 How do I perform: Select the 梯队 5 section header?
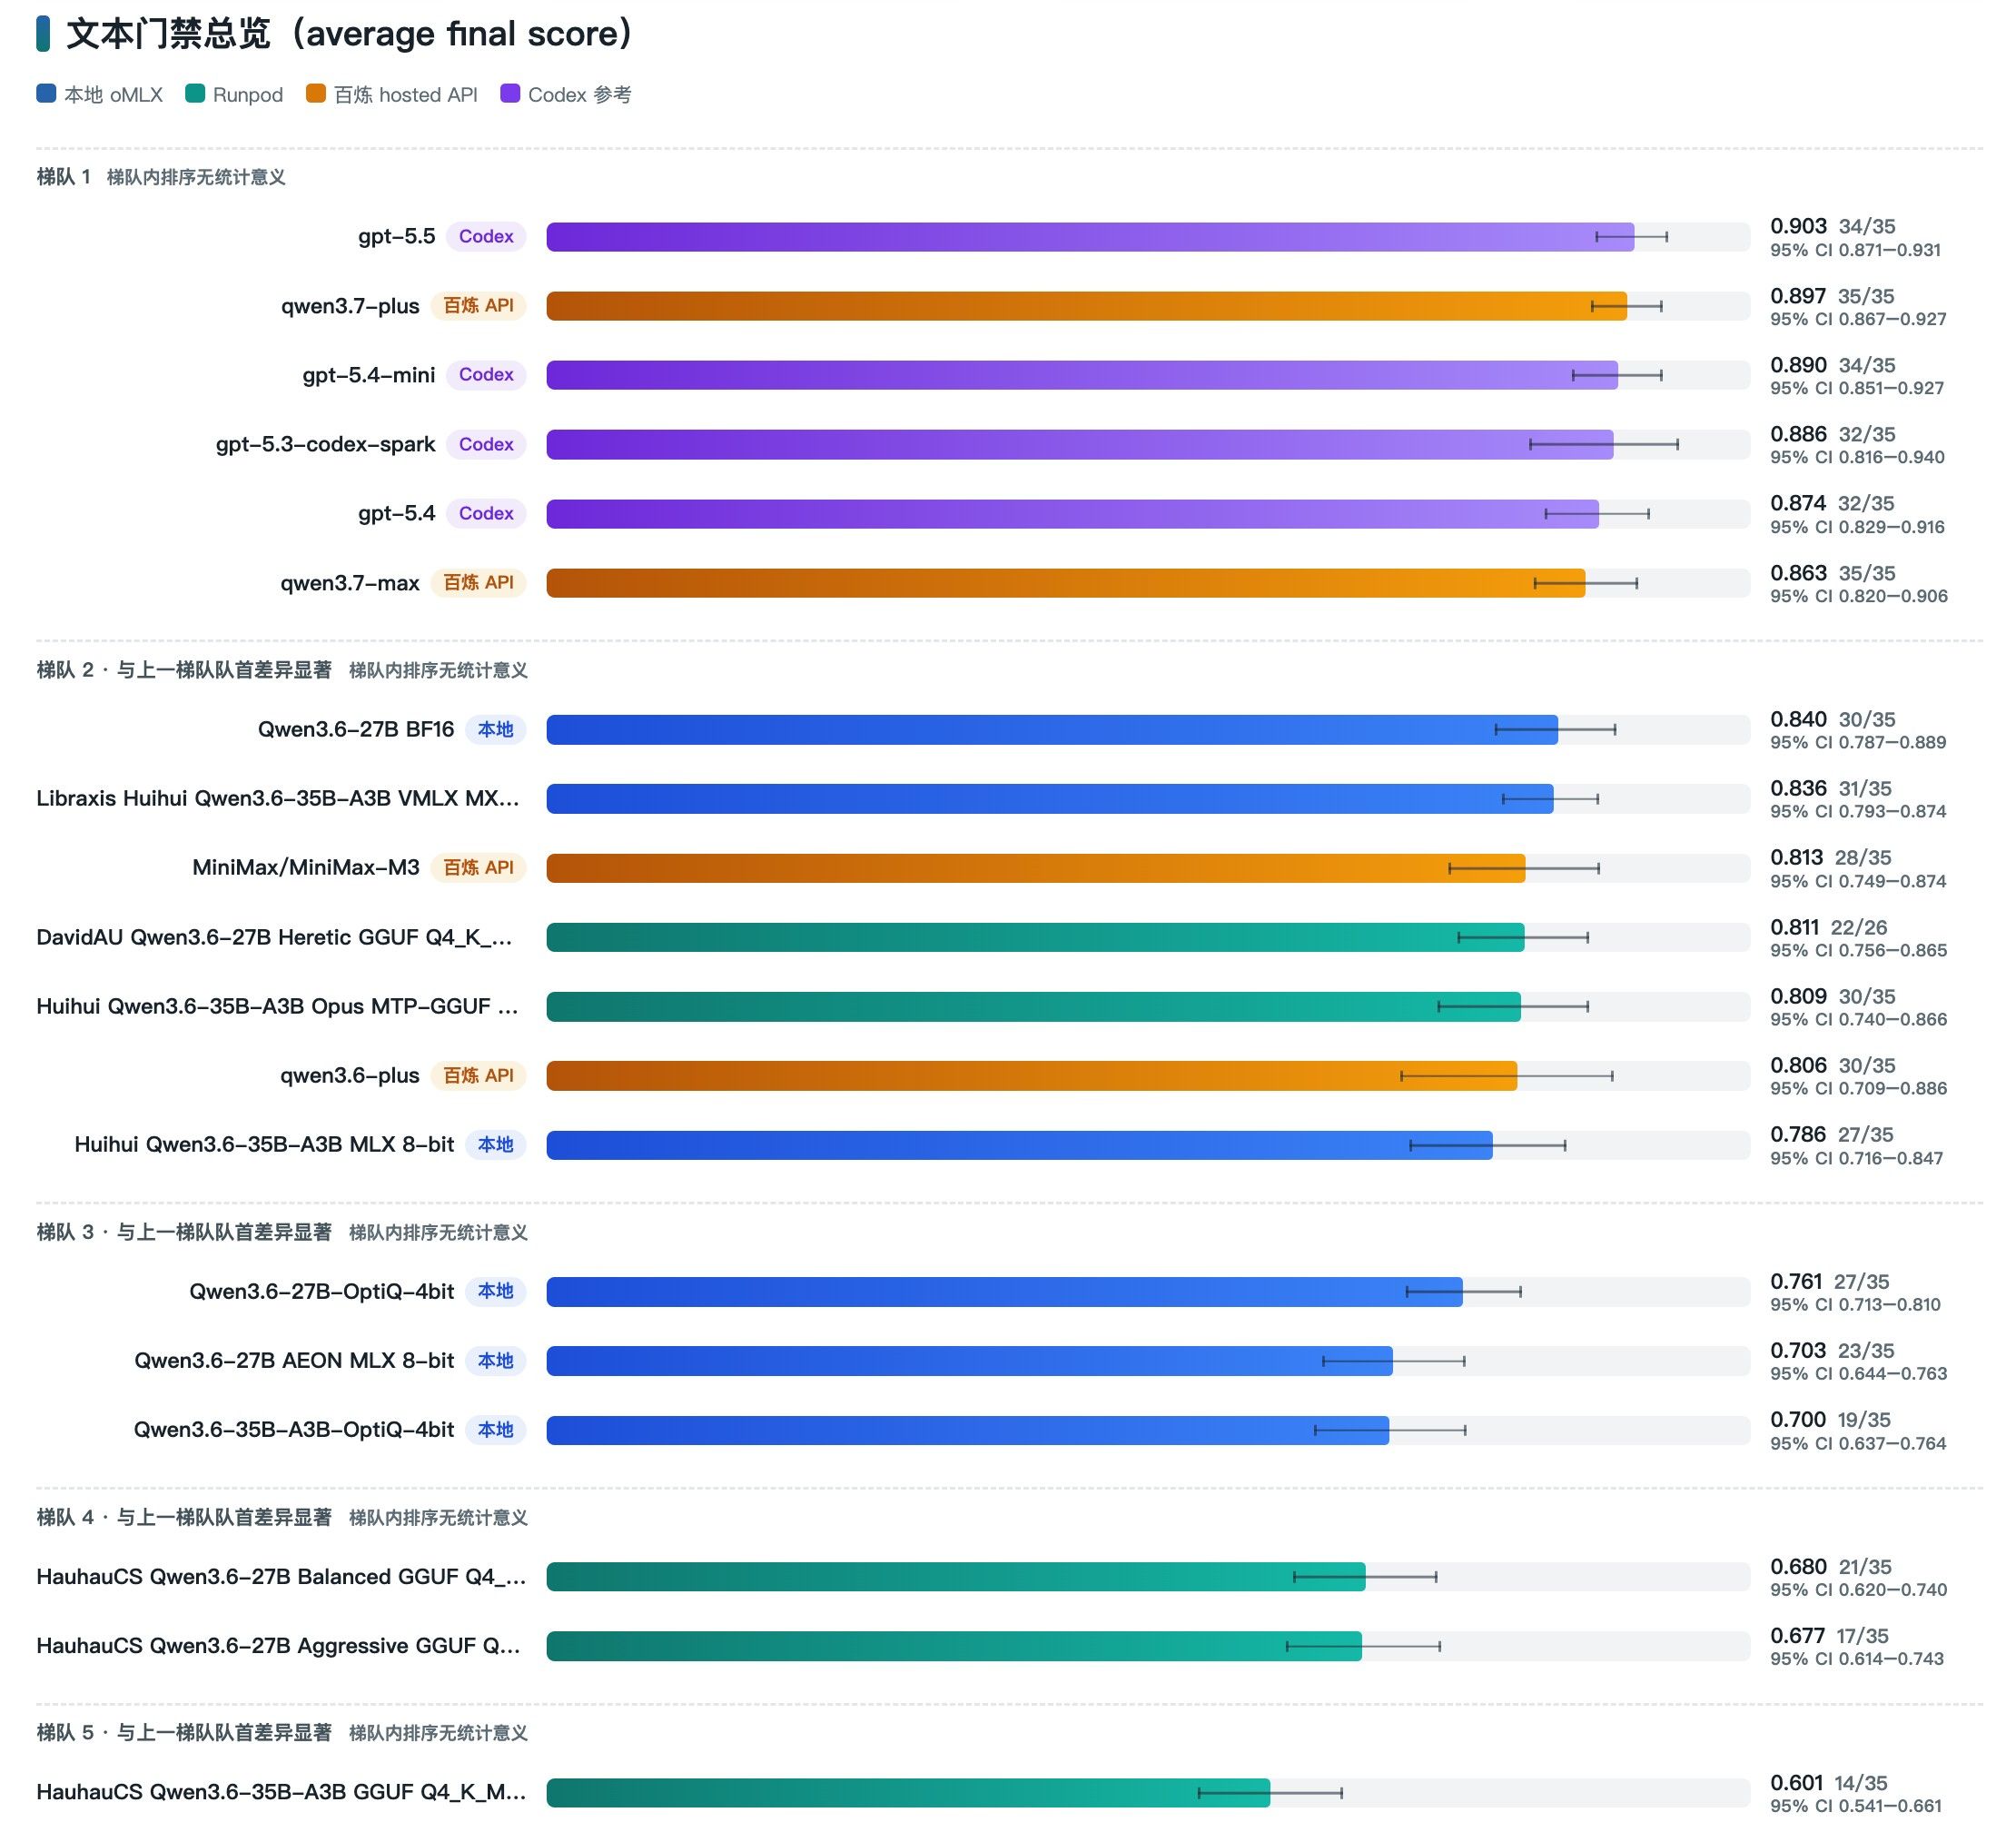click(184, 1732)
